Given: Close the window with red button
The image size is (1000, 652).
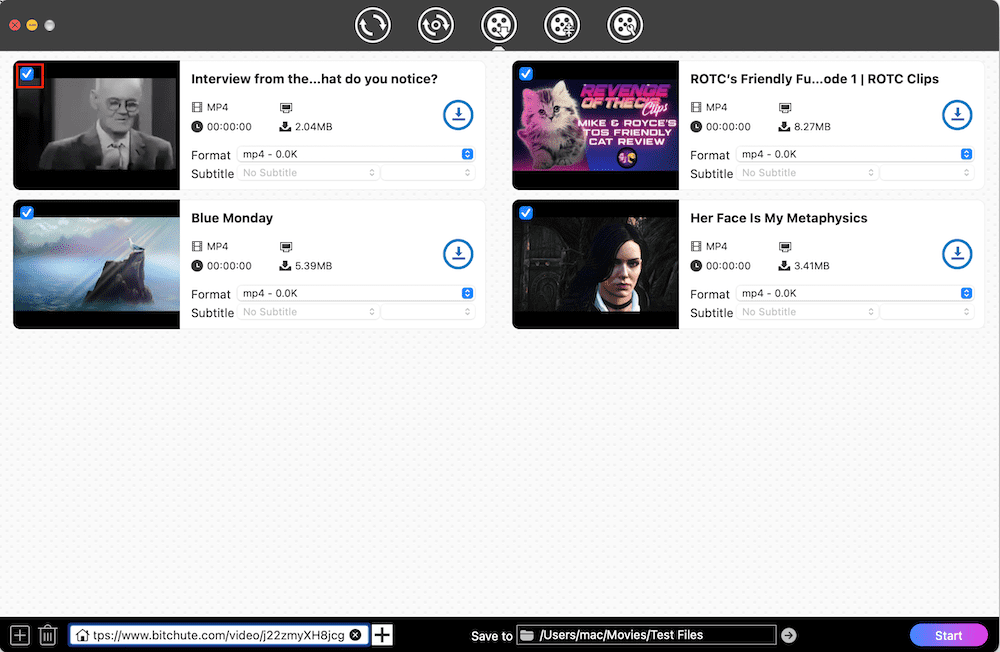Looking at the screenshot, I should pyautogui.click(x=15, y=26).
